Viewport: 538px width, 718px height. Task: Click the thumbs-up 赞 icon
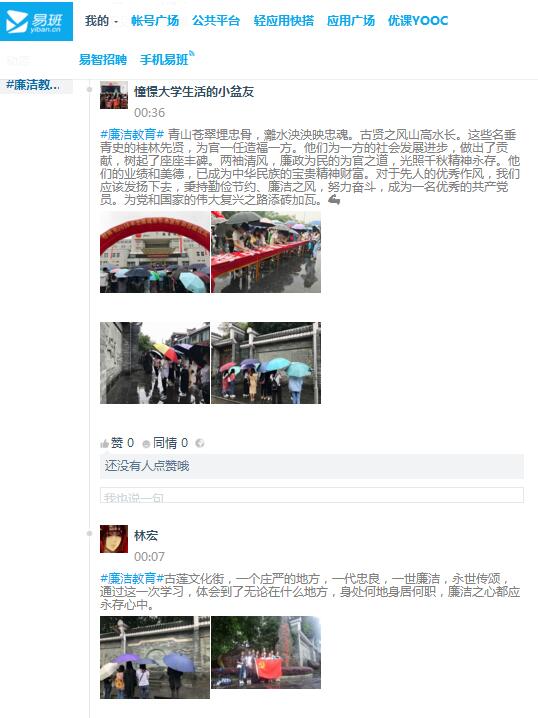[x=104, y=444]
